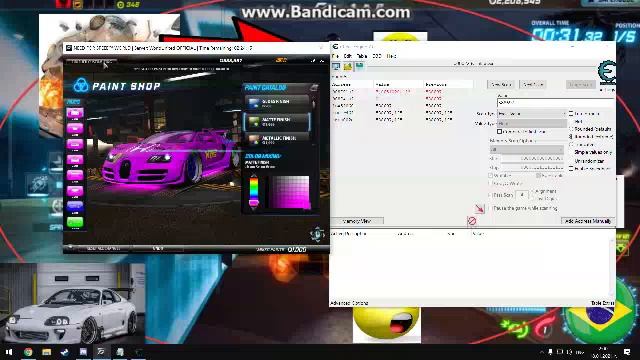Click the Stop address field
The height and width of the screenshot is (360, 640).
tap(532, 168)
